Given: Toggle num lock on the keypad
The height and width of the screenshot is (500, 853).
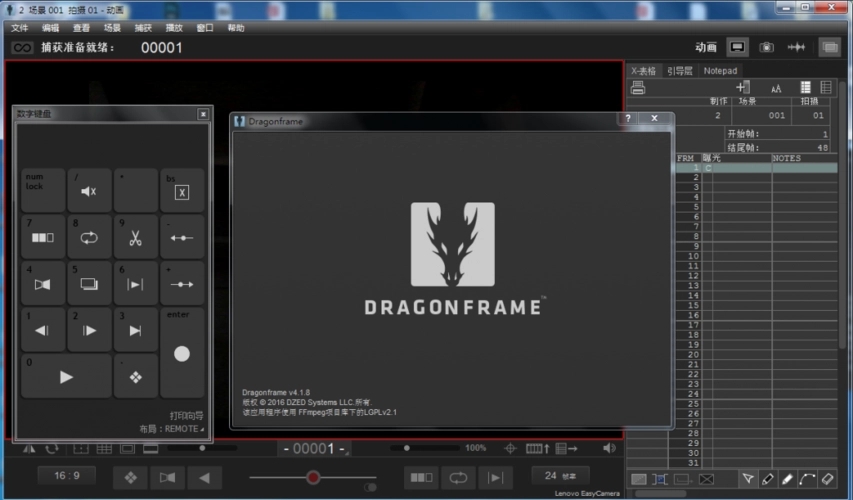Looking at the screenshot, I should point(42,190).
